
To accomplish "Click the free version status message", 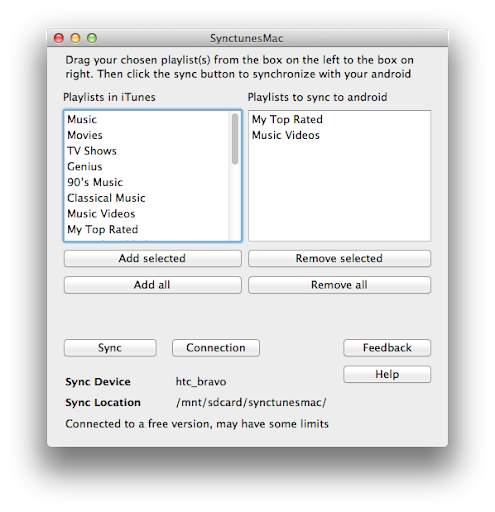I will point(197,424).
